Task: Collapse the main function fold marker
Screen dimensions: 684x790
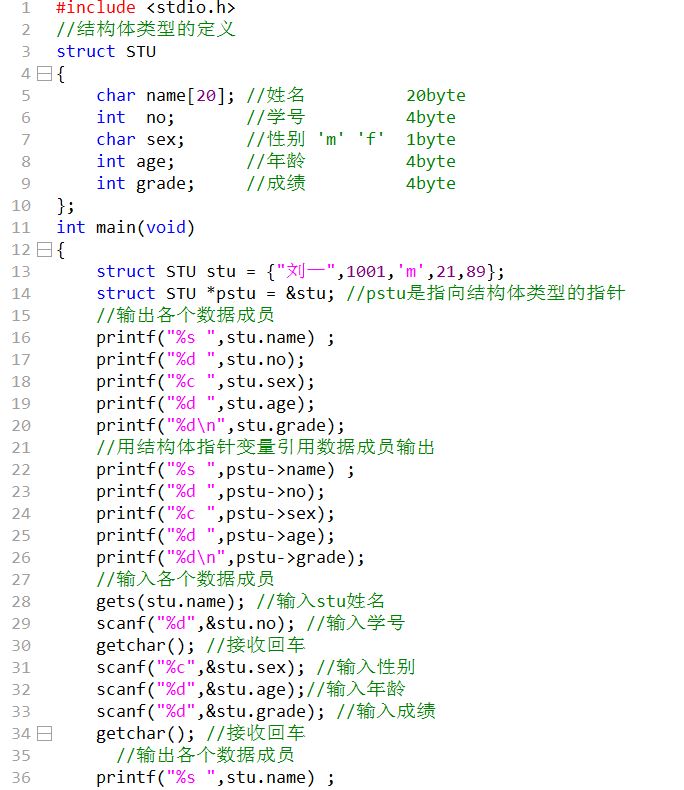Action: (x=45, y=249)
